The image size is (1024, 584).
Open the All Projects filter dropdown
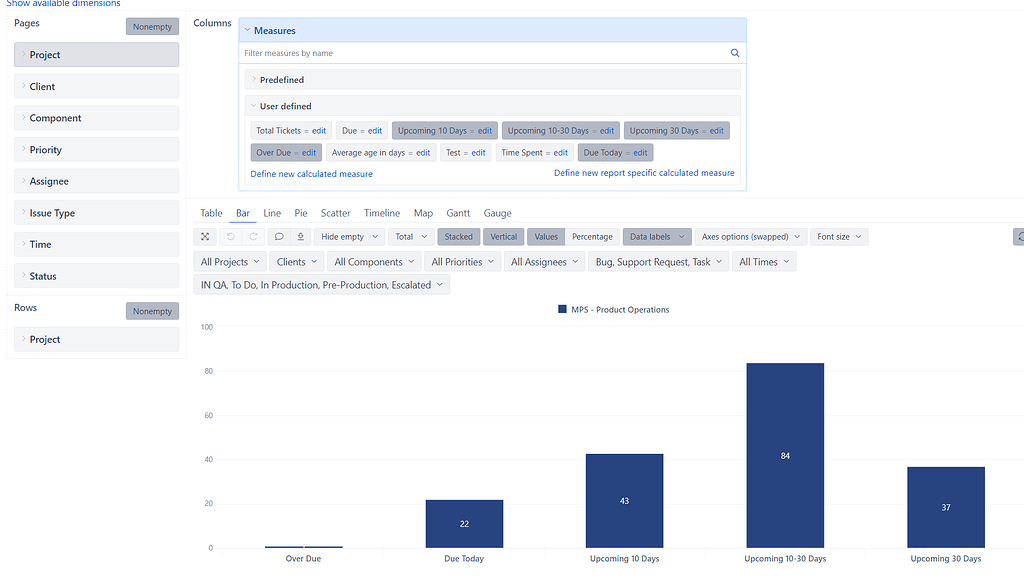pyautogui.click(x=229, y=261)
